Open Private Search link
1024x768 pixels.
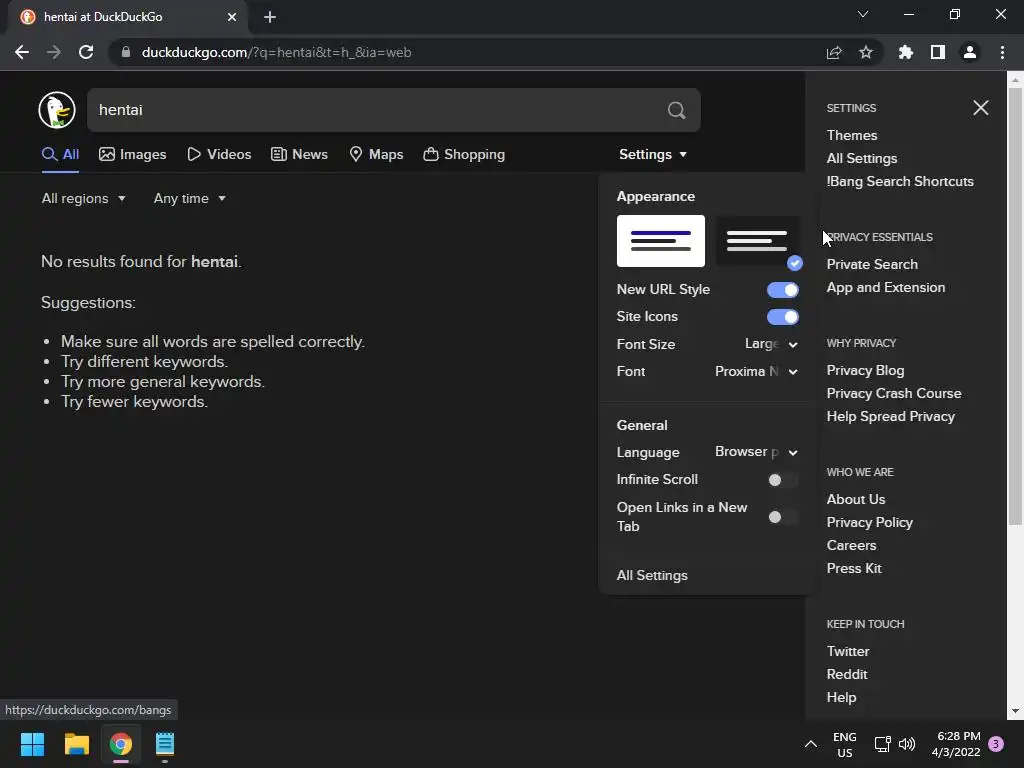872,264
